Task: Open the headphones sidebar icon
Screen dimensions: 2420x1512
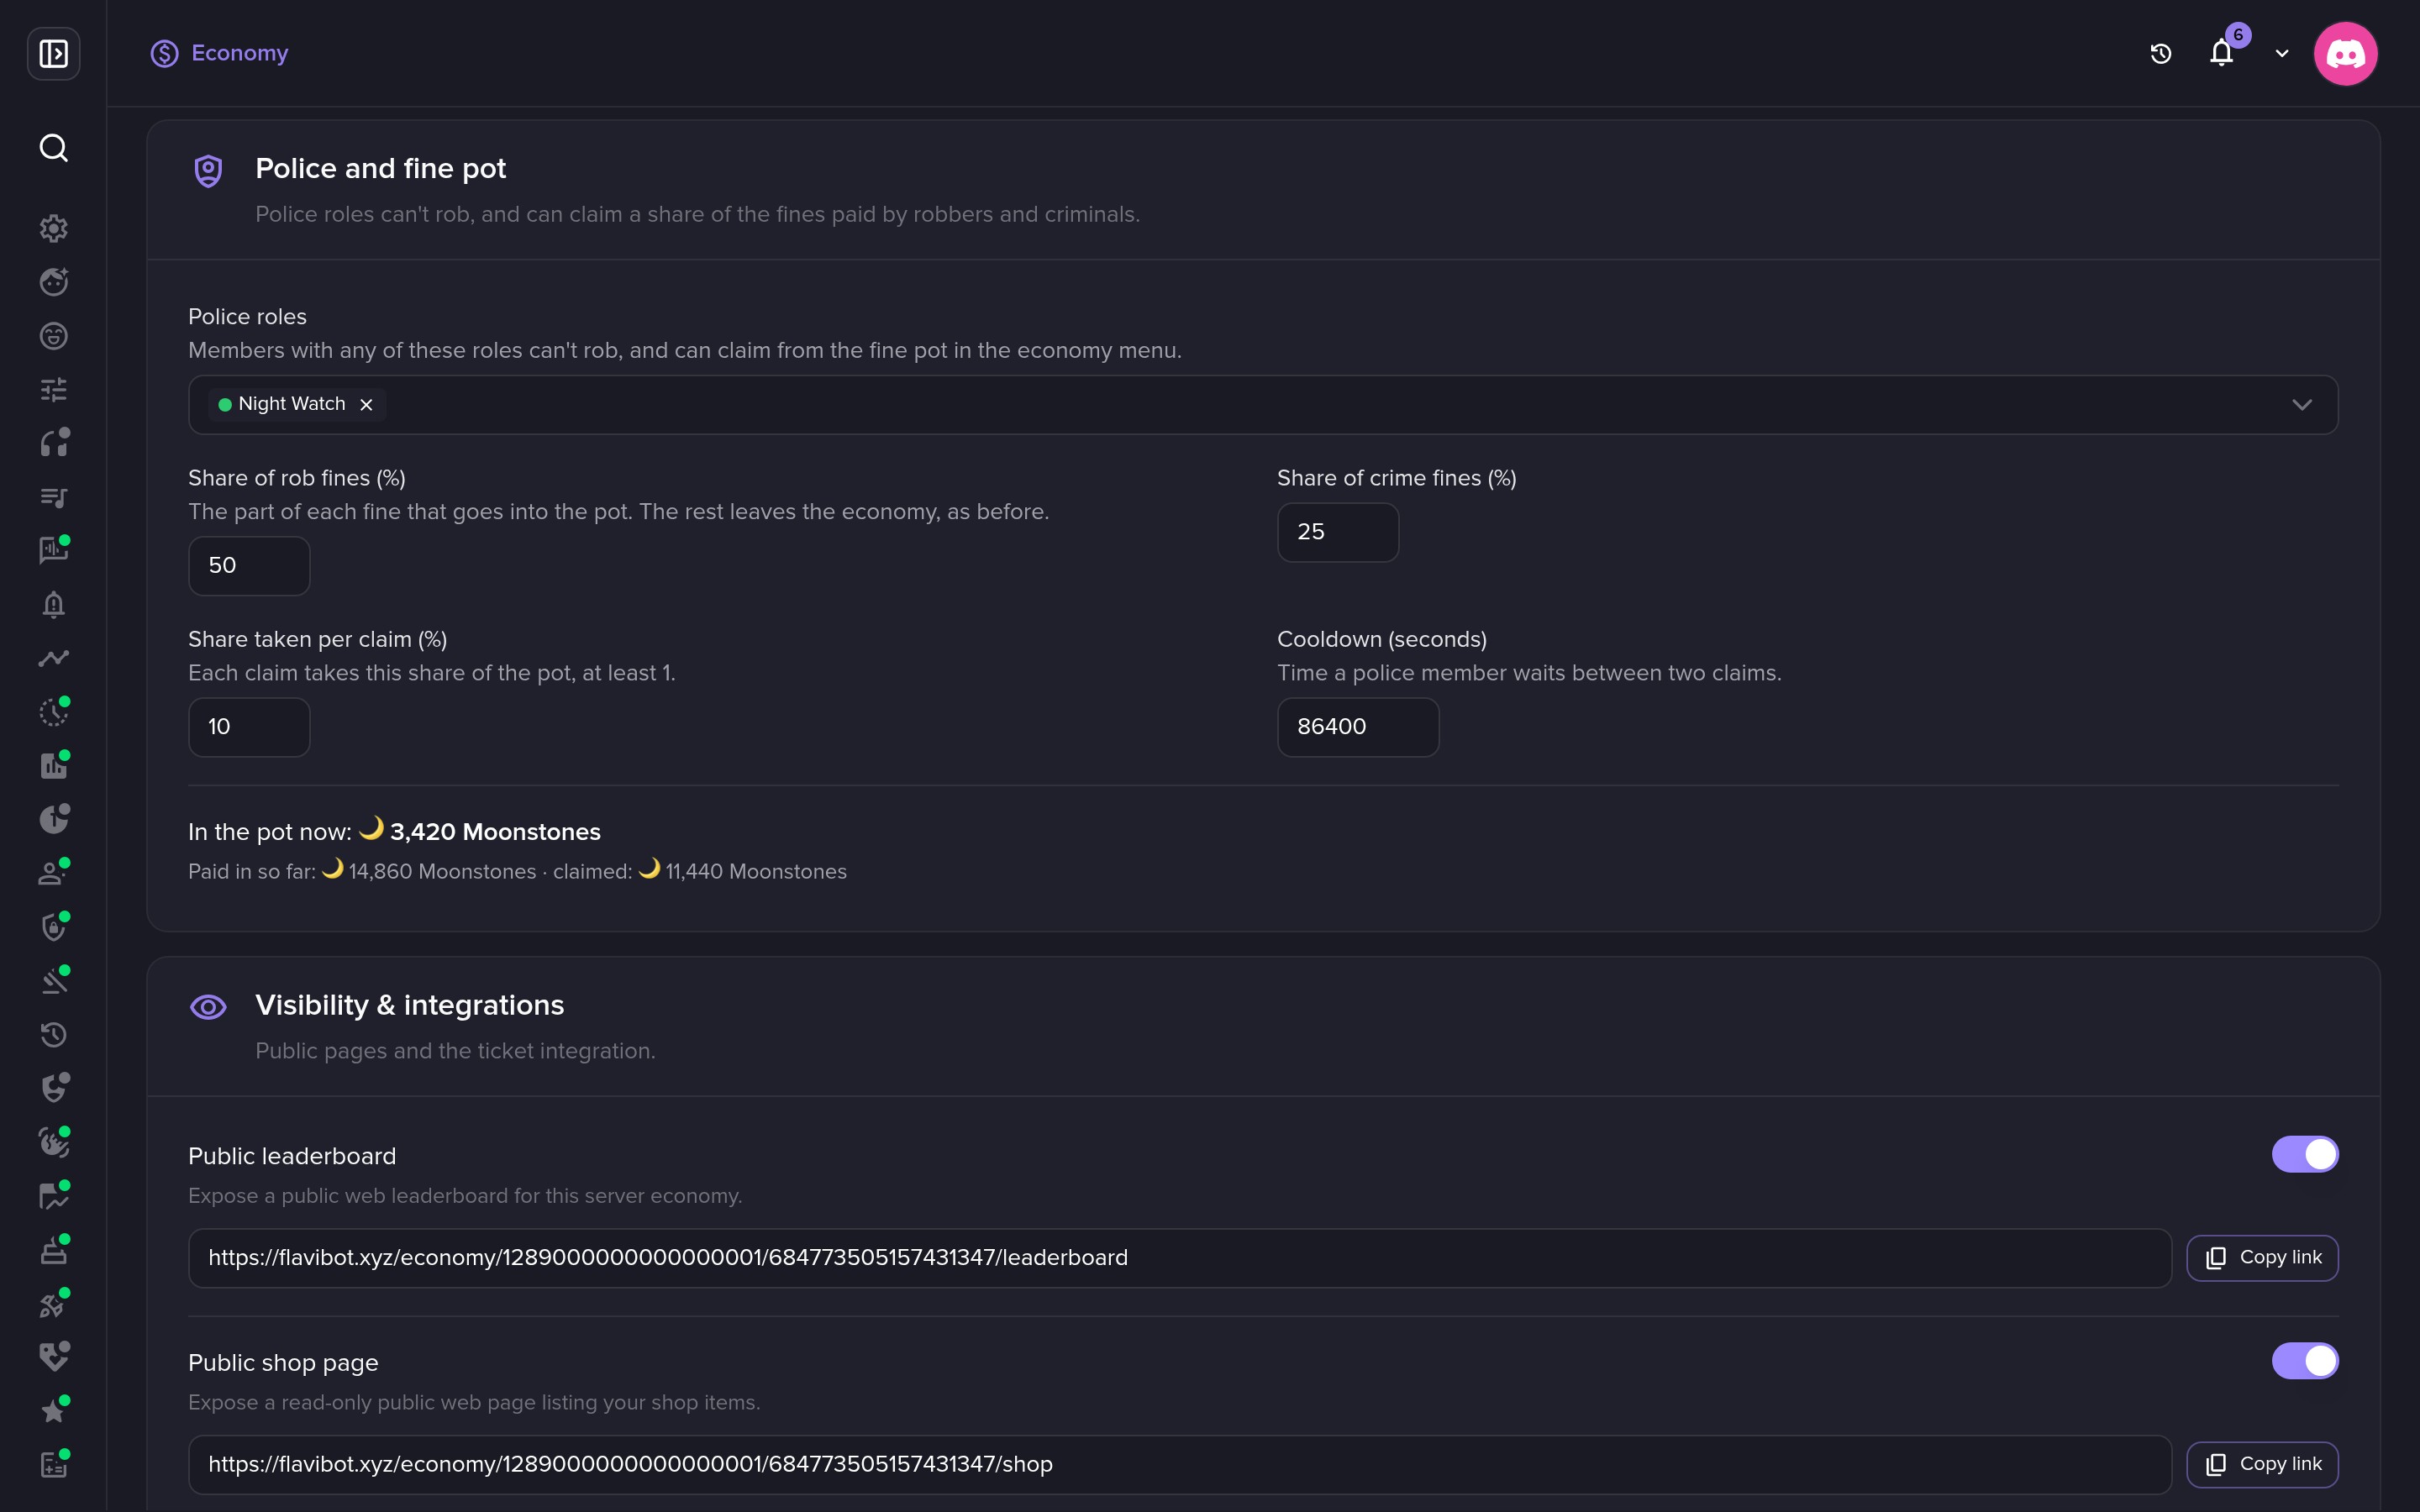Action: click(x=53, y=443)
